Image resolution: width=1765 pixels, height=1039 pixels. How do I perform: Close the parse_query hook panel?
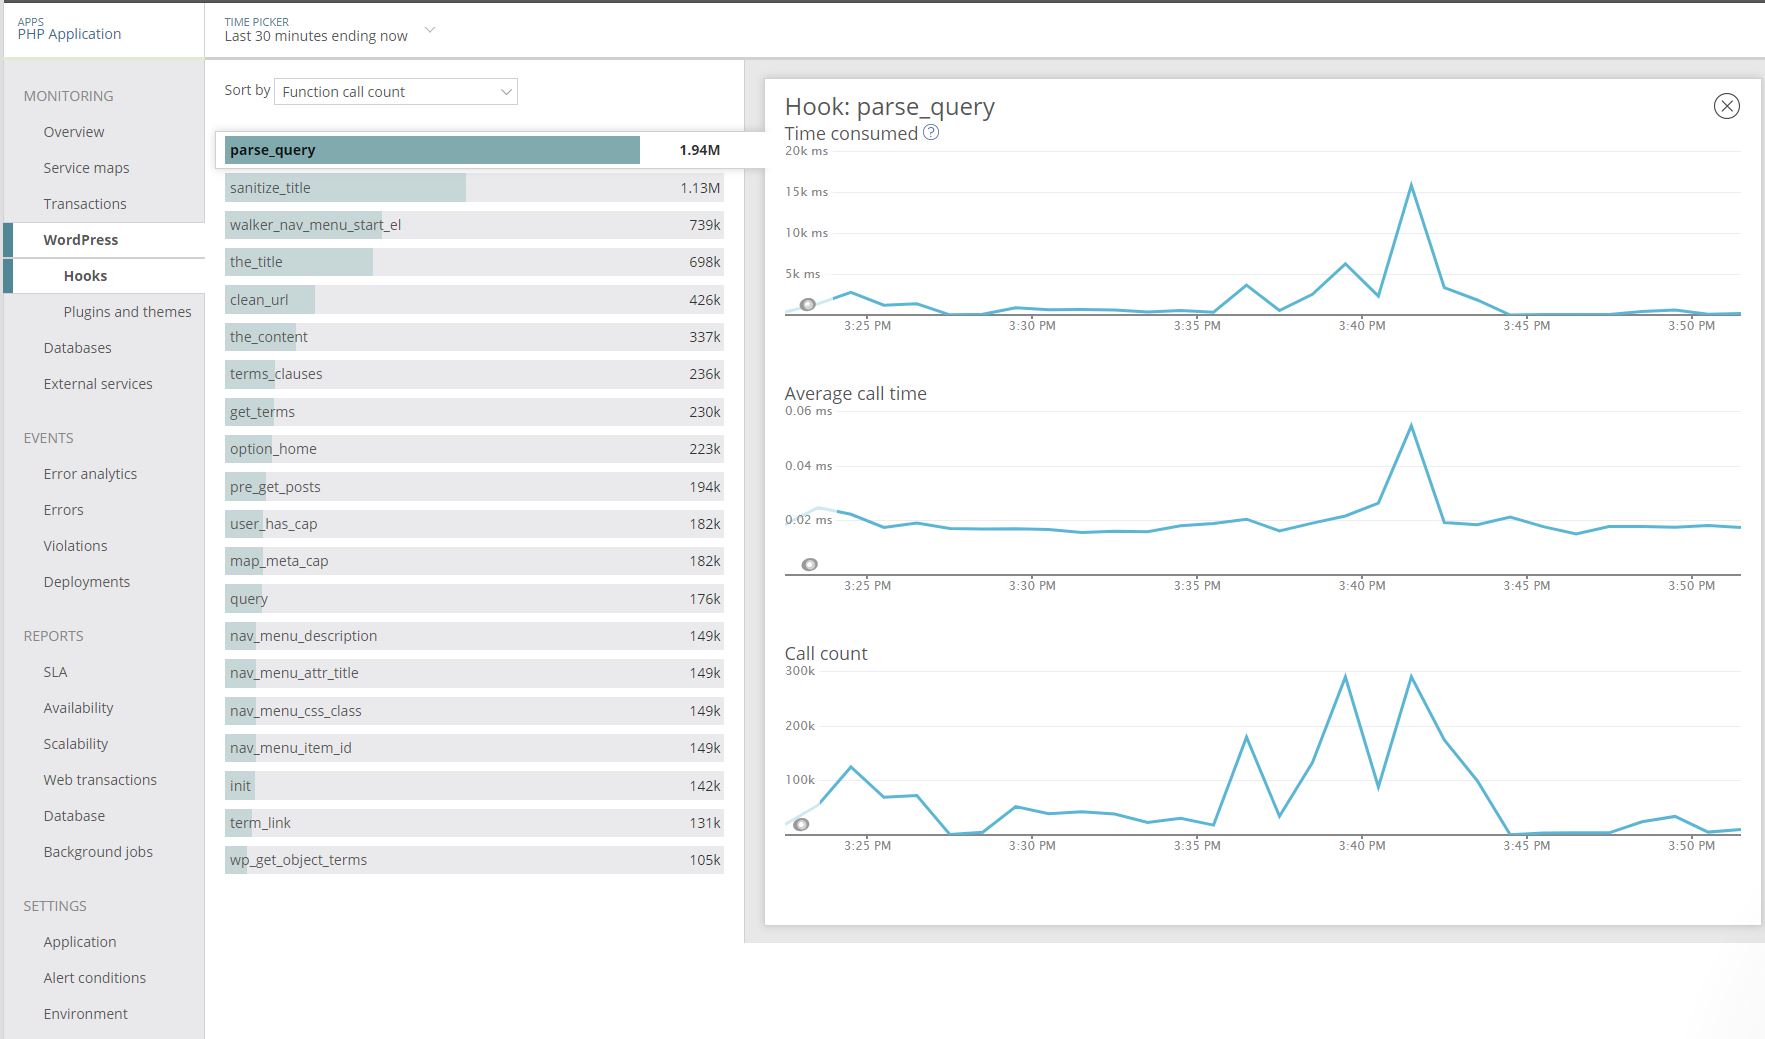click(x=1726, y=106)
